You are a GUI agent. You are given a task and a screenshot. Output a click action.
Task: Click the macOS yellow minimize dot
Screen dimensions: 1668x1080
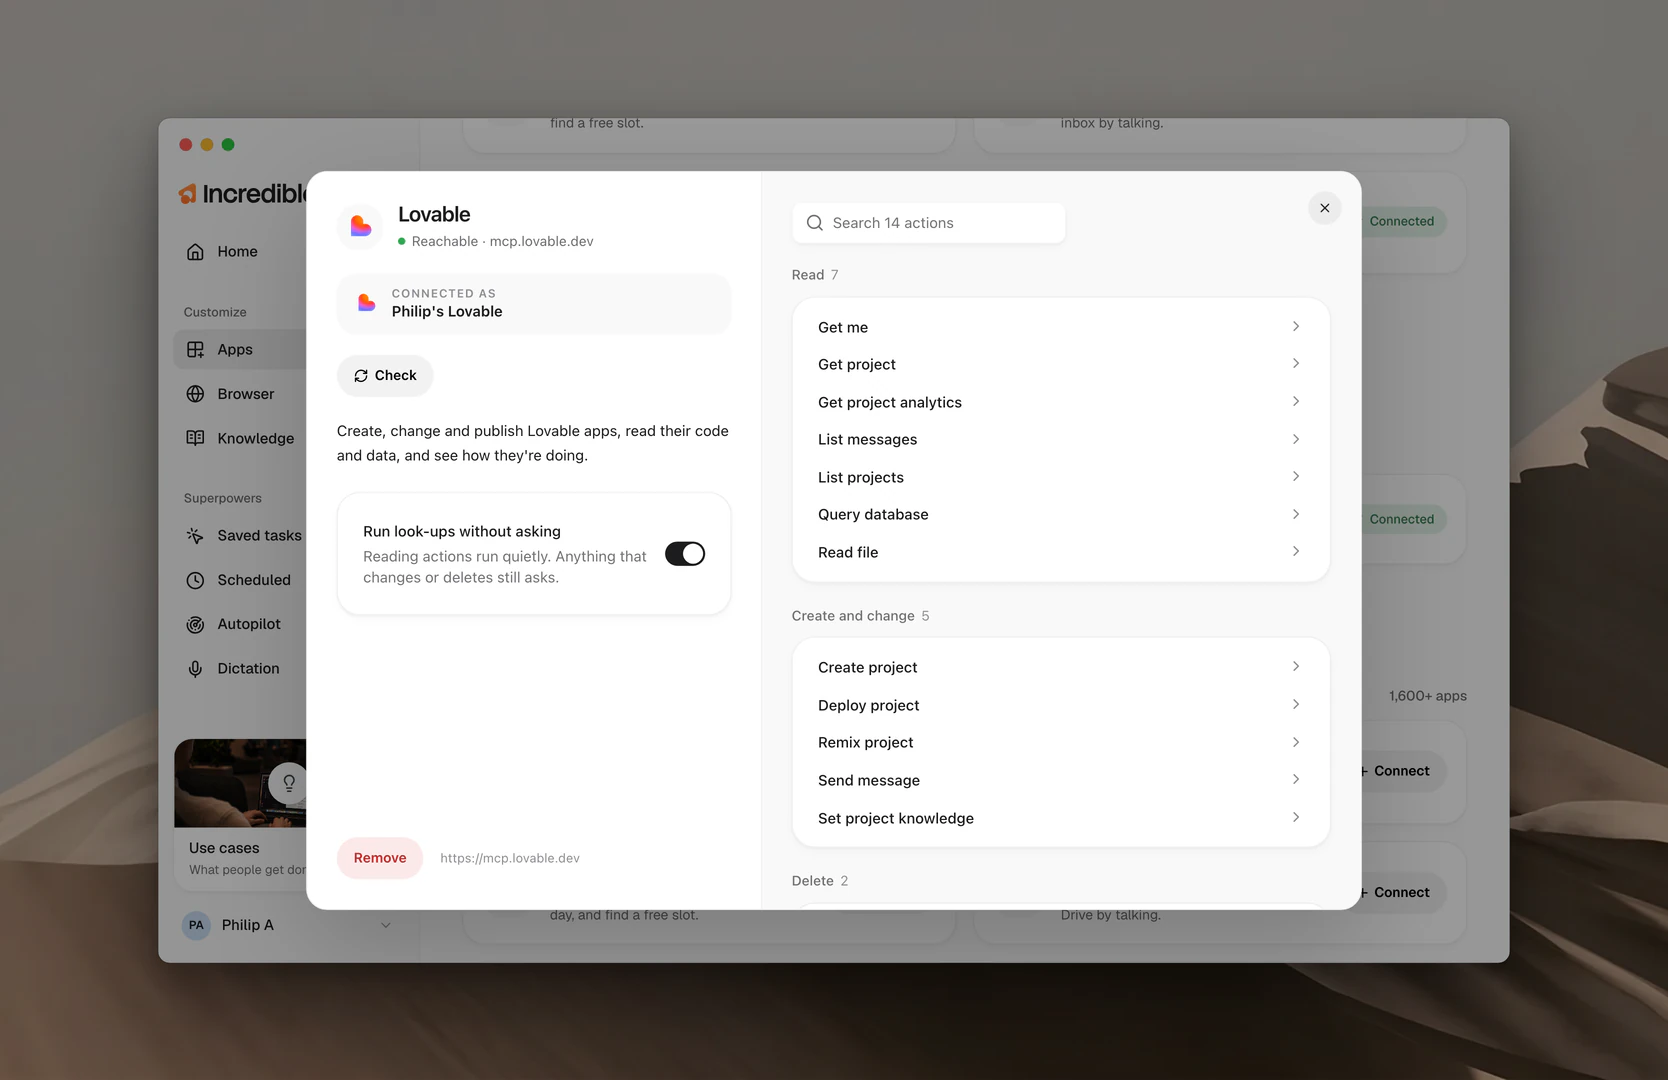207,145
